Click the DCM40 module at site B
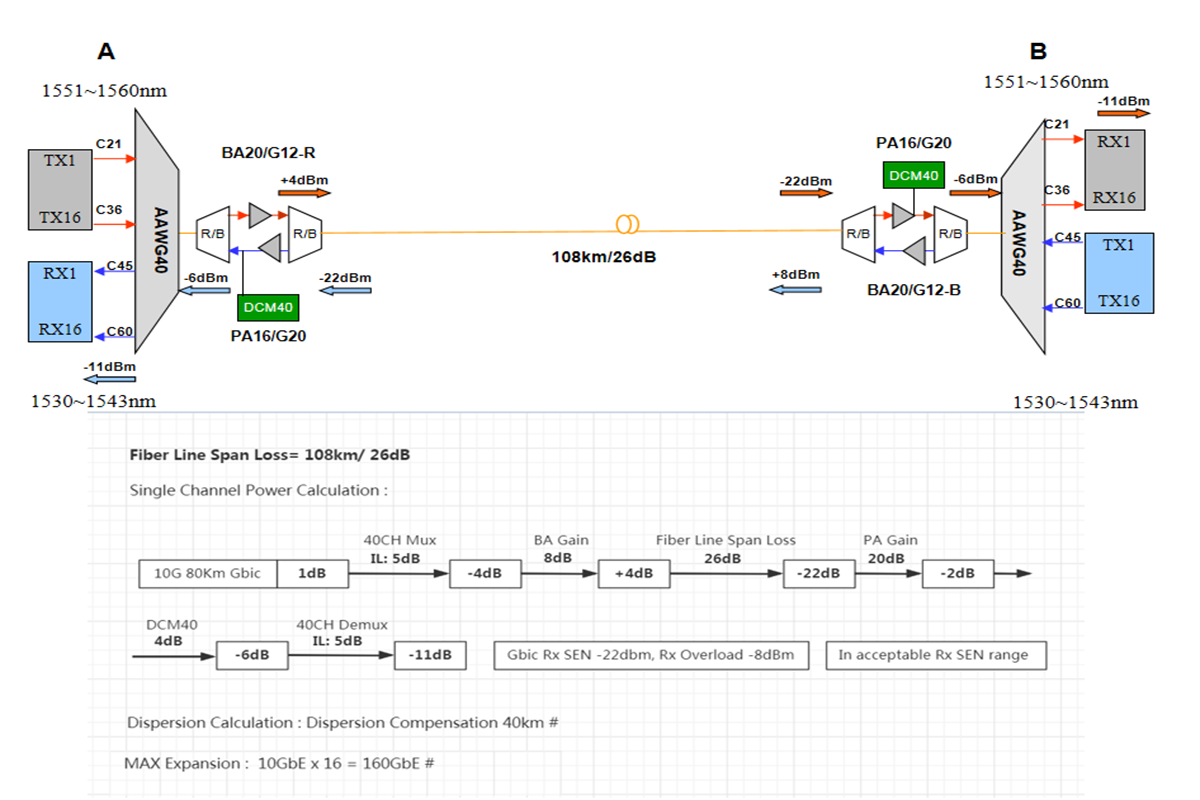 coord(912,175)
